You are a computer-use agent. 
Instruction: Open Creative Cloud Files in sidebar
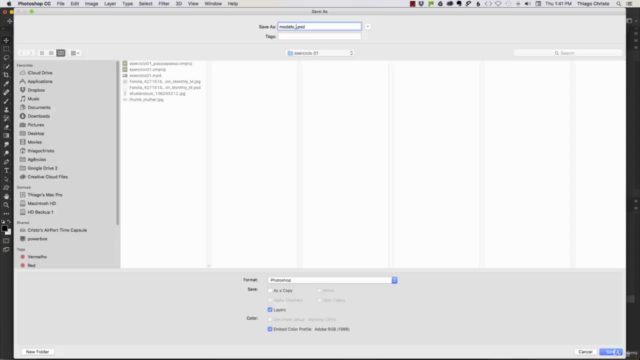[48, 177]
